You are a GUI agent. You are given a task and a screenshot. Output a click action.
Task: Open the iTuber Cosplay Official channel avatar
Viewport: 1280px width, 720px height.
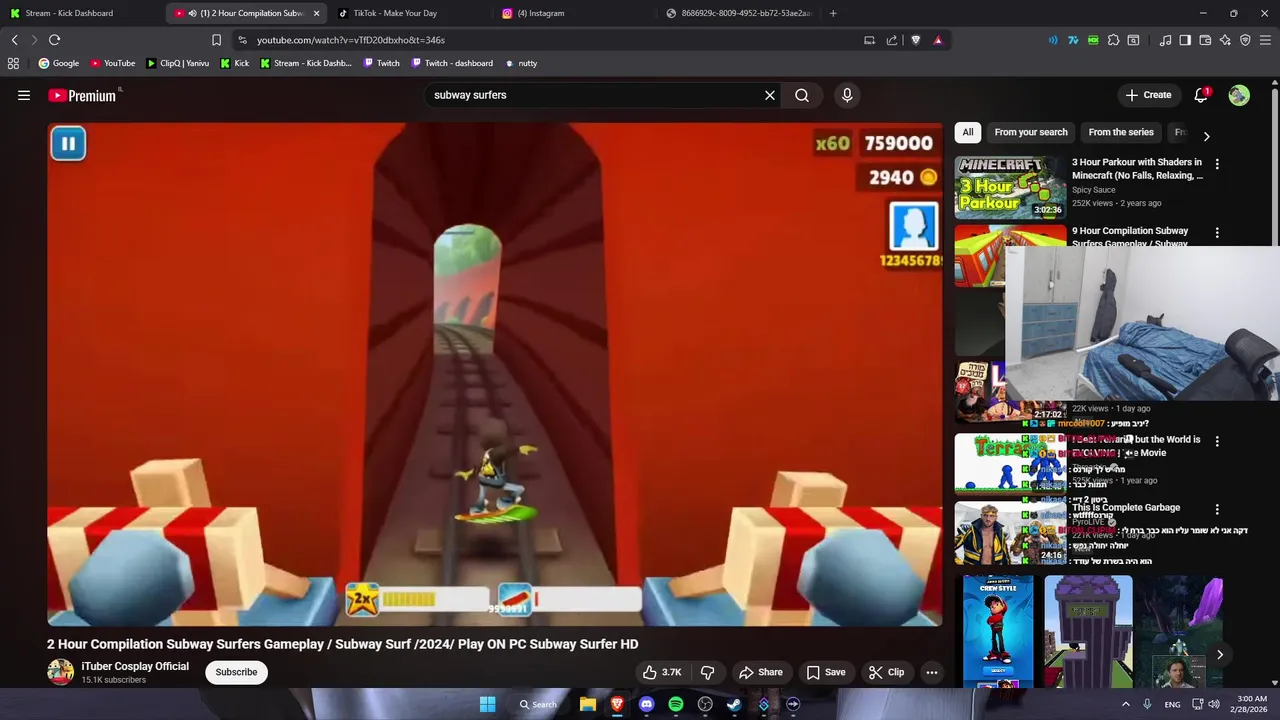point(60,672)
